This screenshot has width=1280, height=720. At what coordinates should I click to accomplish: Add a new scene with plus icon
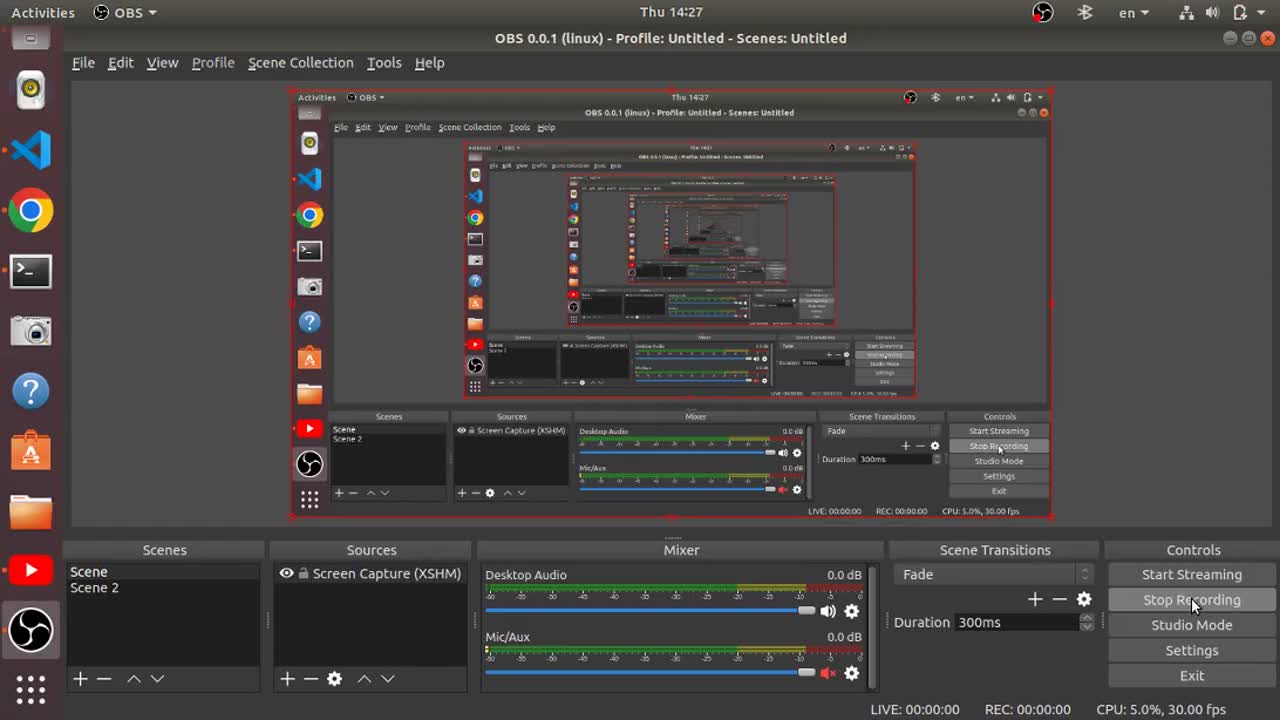(80, 679)
